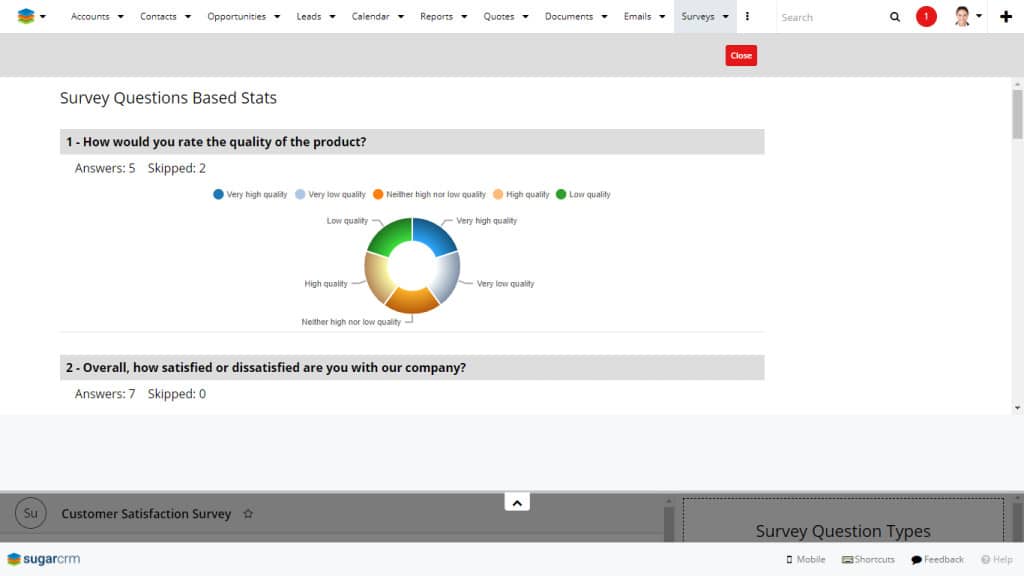Viewport: 1024px width, 576px height.
Task: Open the Emails module tab
Action: point(637,16)
